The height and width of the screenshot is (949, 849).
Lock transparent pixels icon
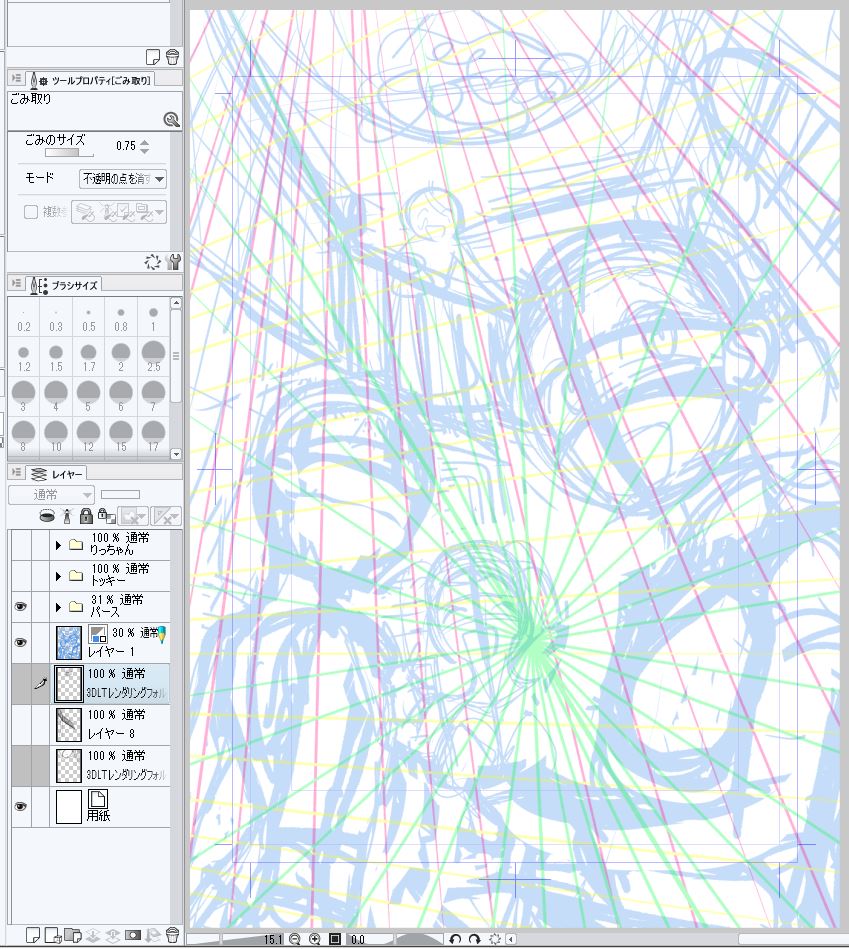point(107,516)
